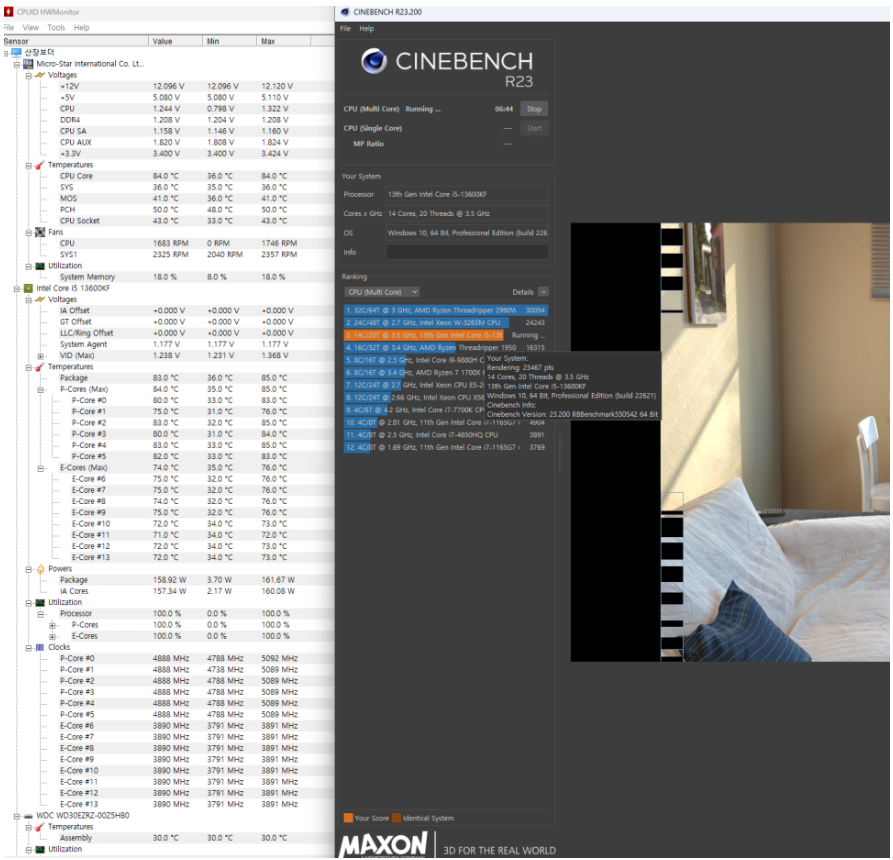The image size is (893, 860).
Task: Expand the VID (Max) node
Action: tap(40, 356)
